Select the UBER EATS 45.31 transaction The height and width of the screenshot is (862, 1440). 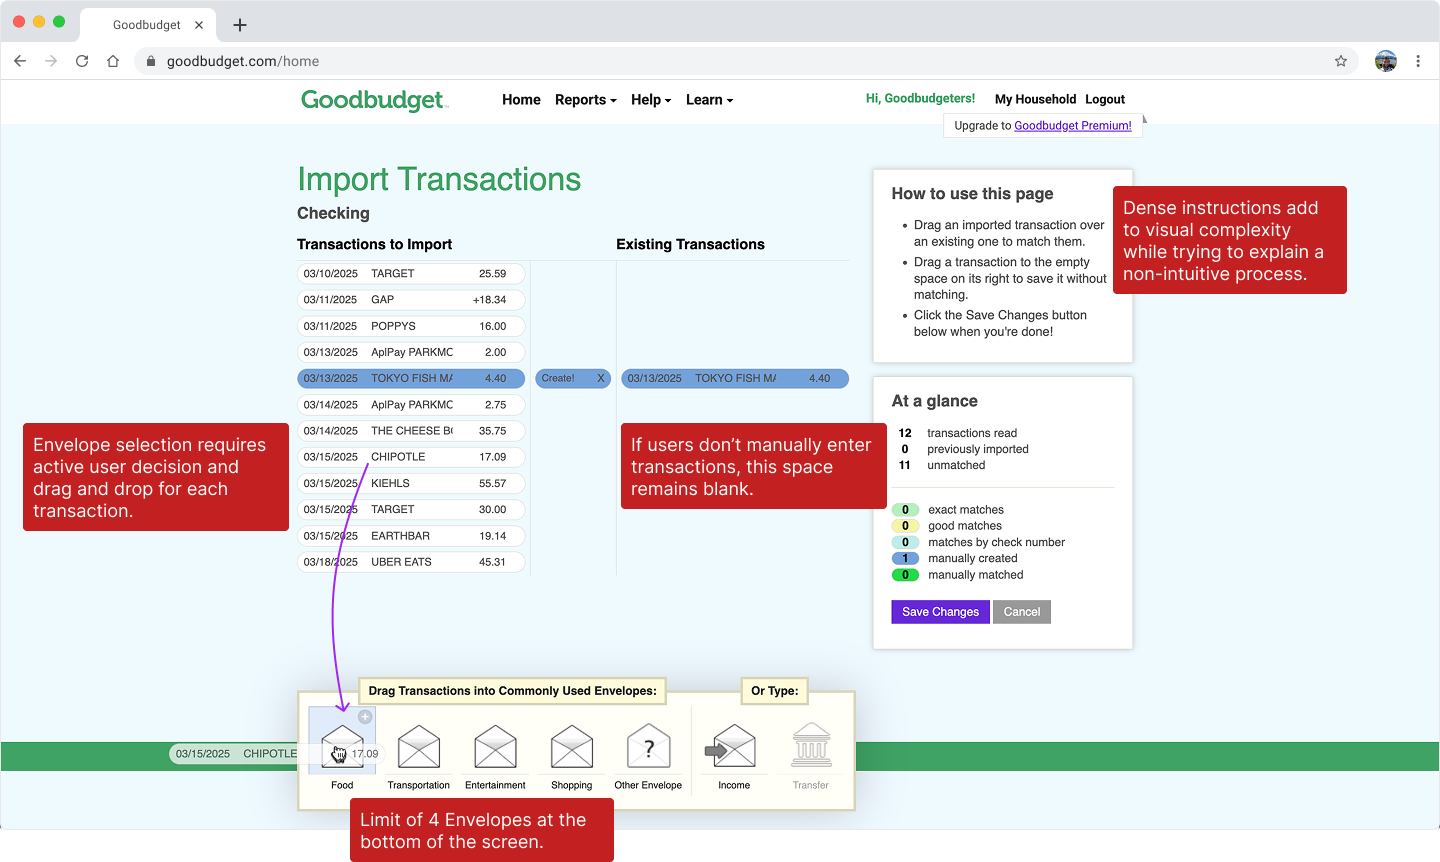tap(411, 562)
